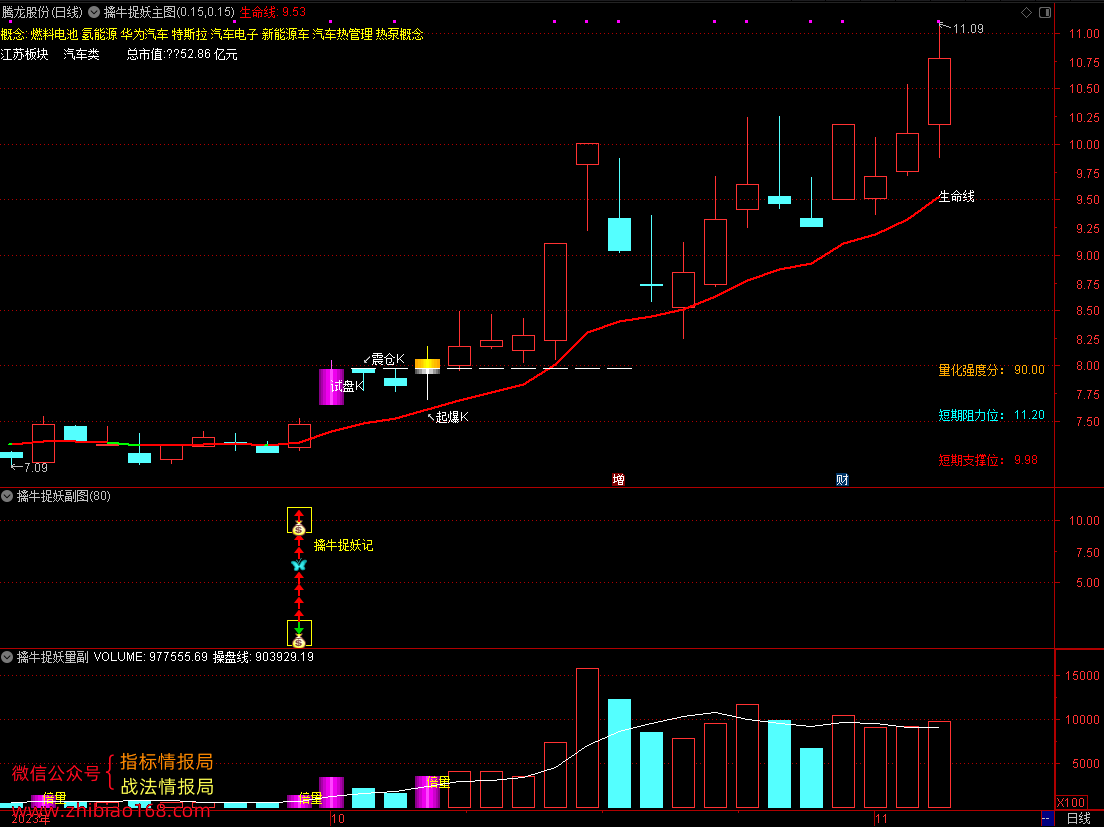Click the 新能源车 concept tag
This screenshot has width=1104, height=827.
[x=285, y=34]
